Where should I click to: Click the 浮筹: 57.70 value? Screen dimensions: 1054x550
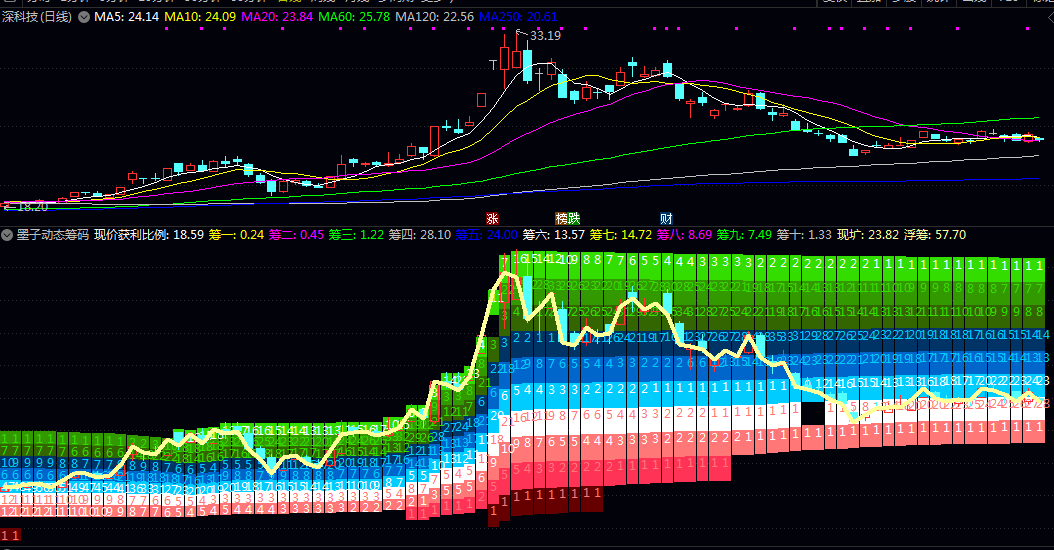(x=934, y=235)
